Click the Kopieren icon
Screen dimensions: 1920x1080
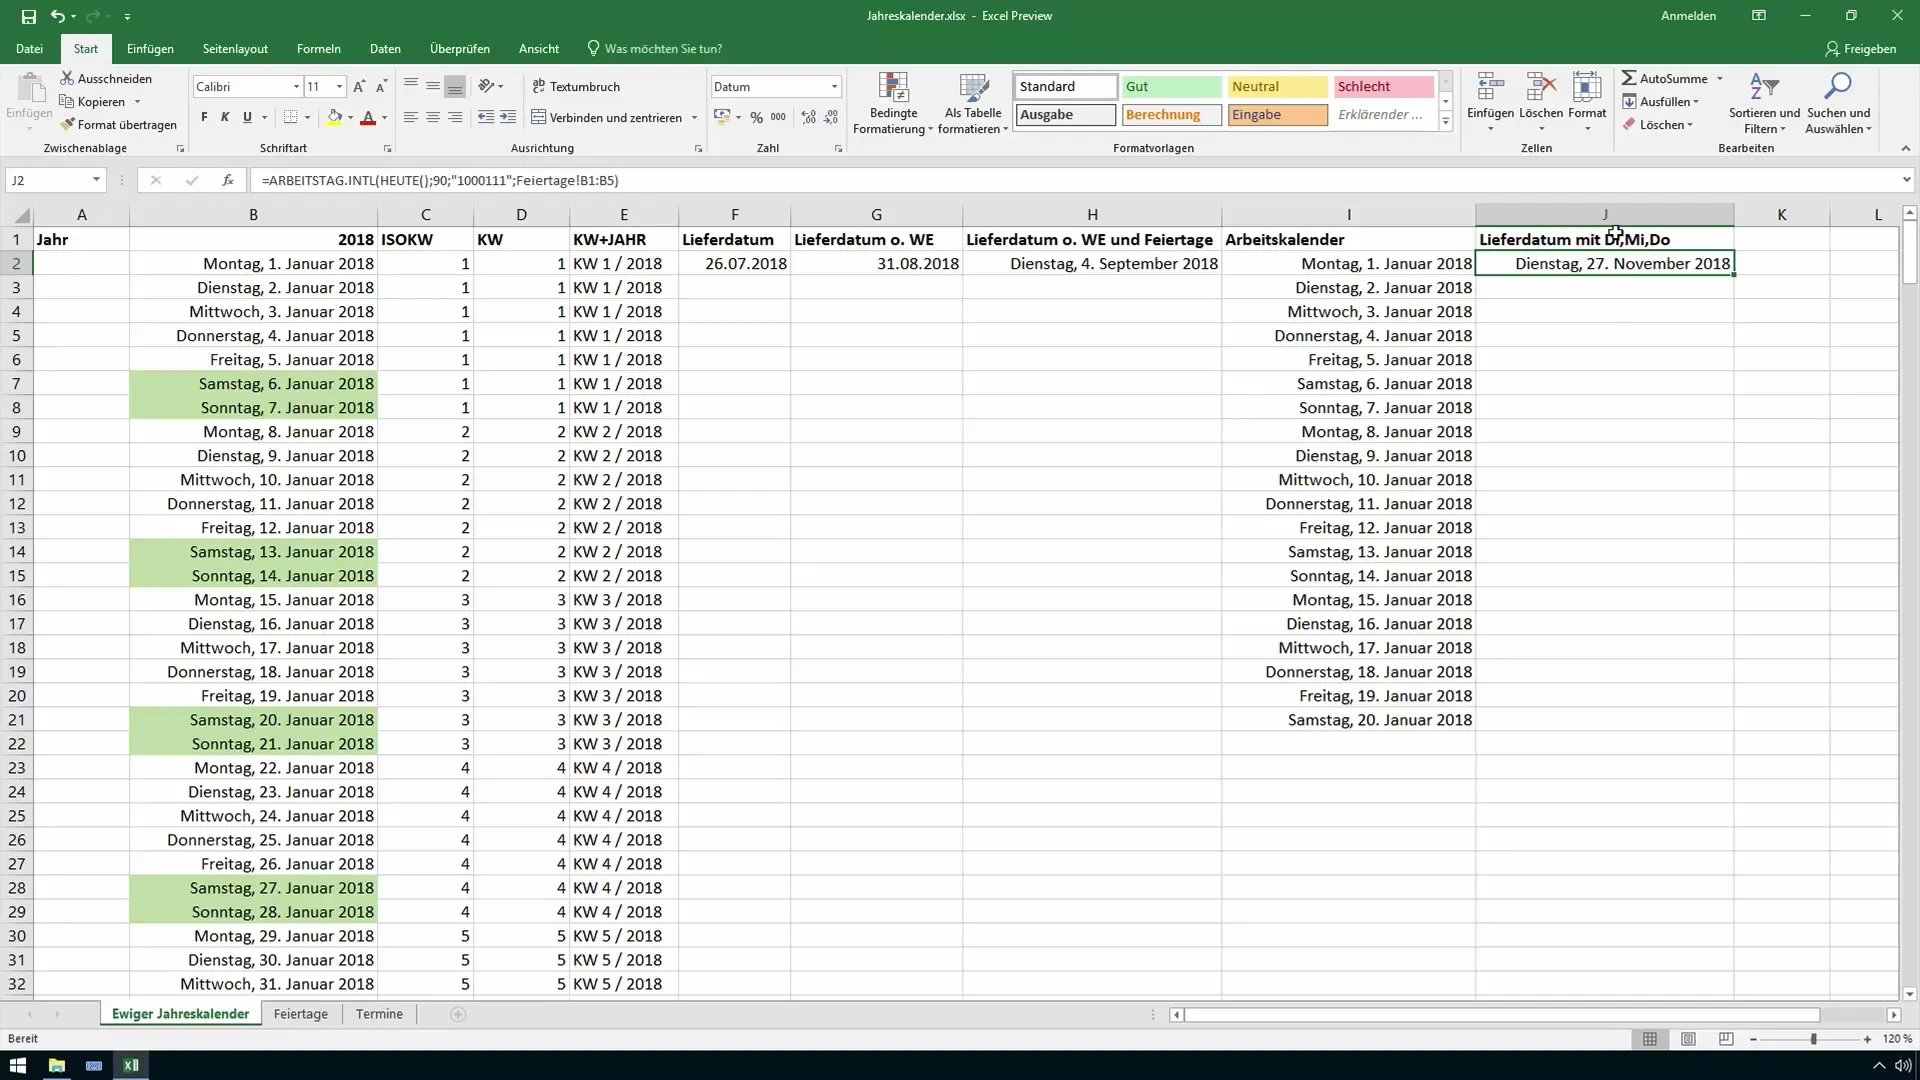pyautogui.click(x=67, y=101)
